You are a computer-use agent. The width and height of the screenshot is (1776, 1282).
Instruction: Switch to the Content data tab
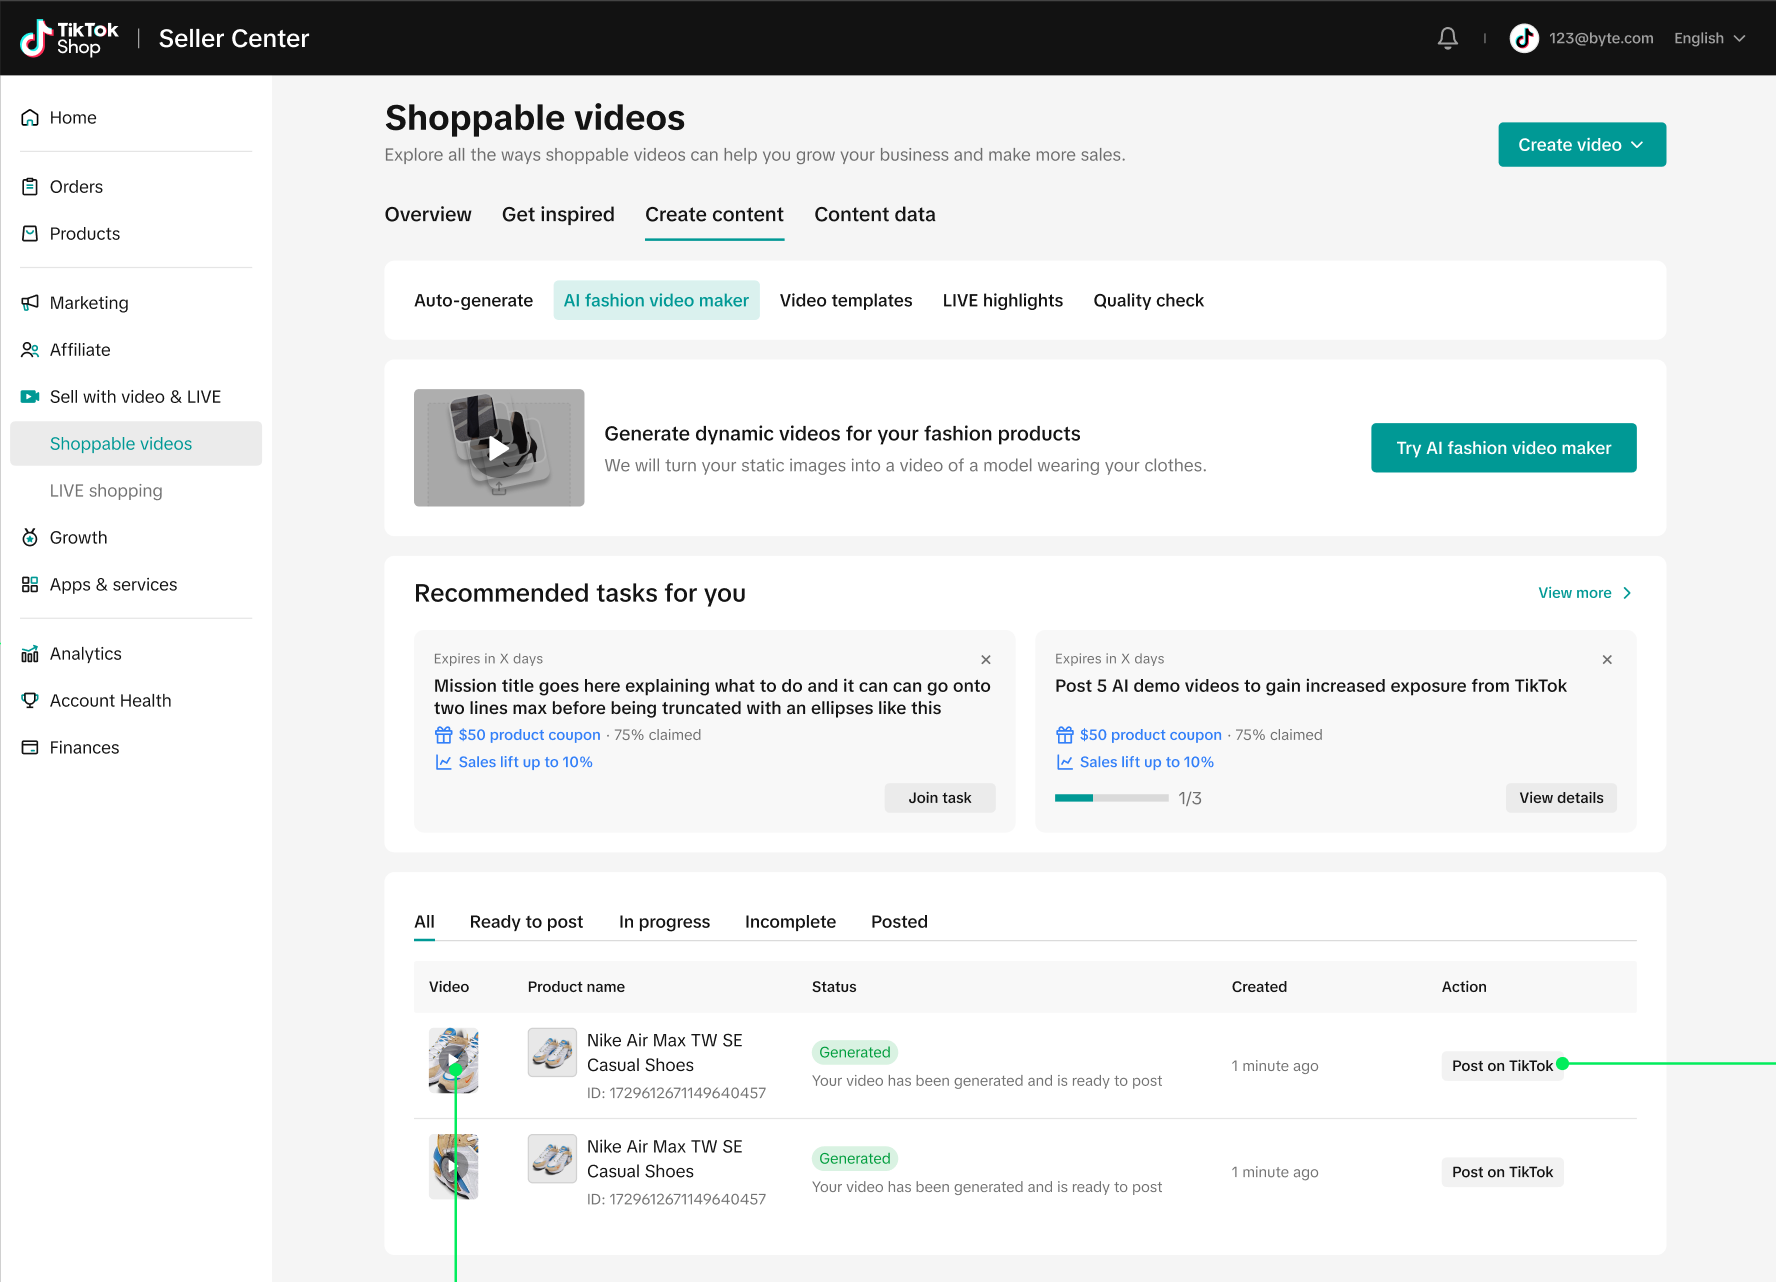[x=874, y=215]
